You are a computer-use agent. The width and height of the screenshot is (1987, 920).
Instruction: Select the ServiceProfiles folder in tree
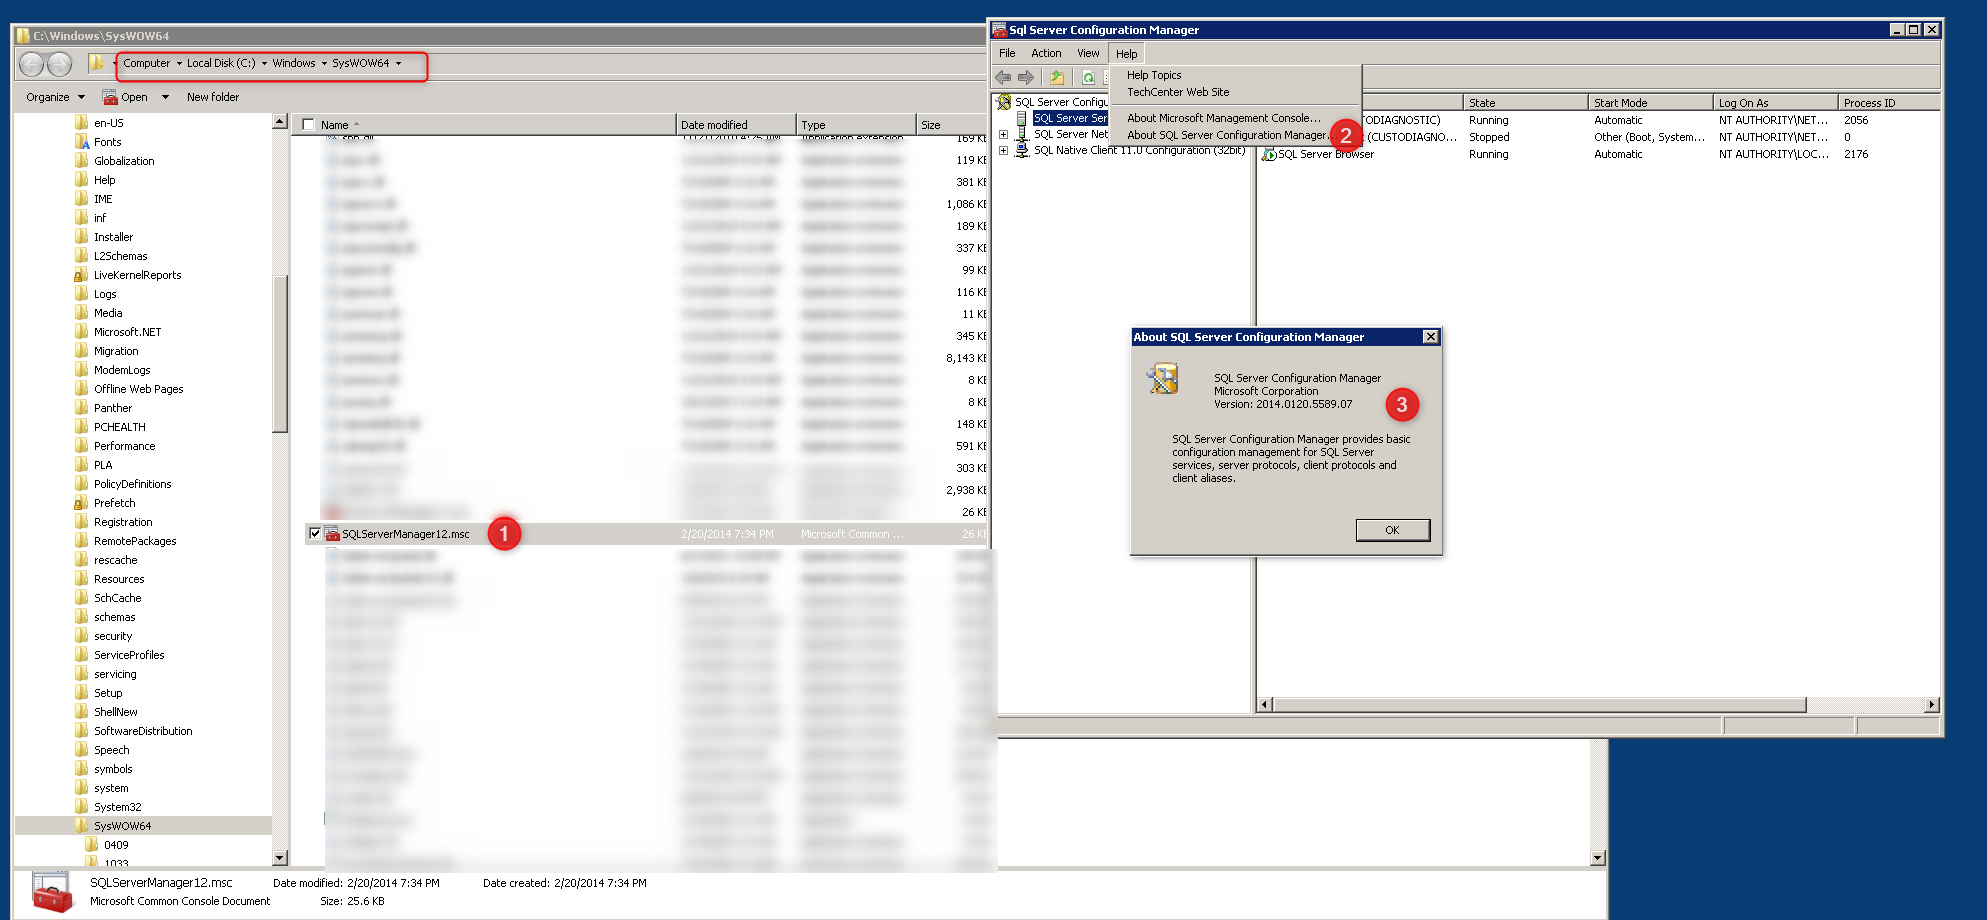129,655
